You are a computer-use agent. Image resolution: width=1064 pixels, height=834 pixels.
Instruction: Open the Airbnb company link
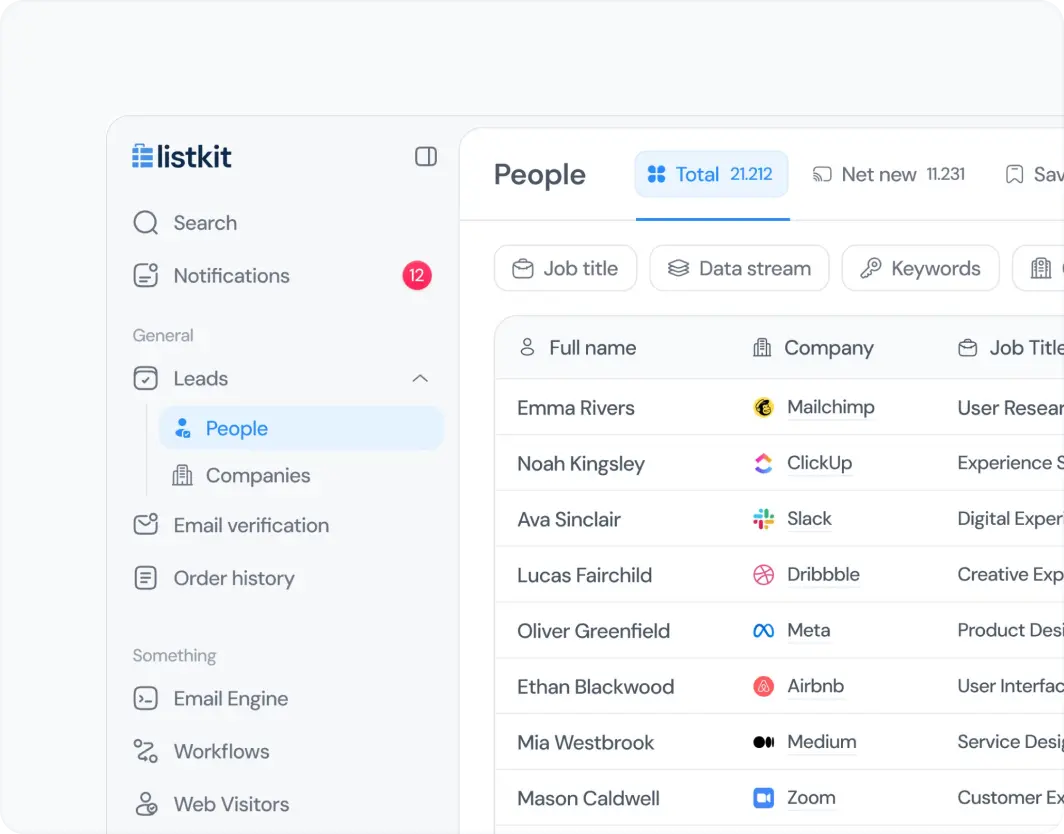coord(815,685)
